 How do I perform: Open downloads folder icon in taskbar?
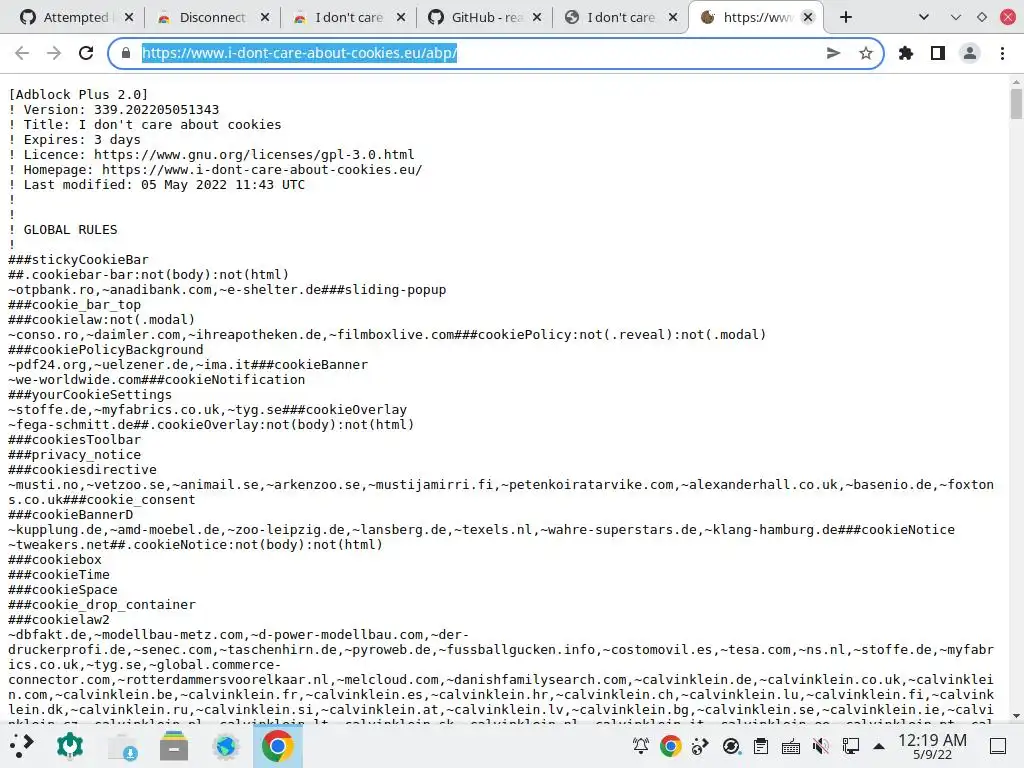123,746
